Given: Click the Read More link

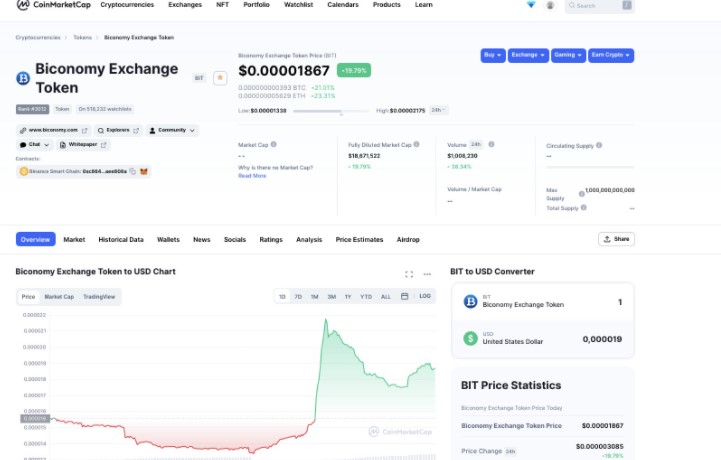Looking at the screenshot, I should (252, 176).
